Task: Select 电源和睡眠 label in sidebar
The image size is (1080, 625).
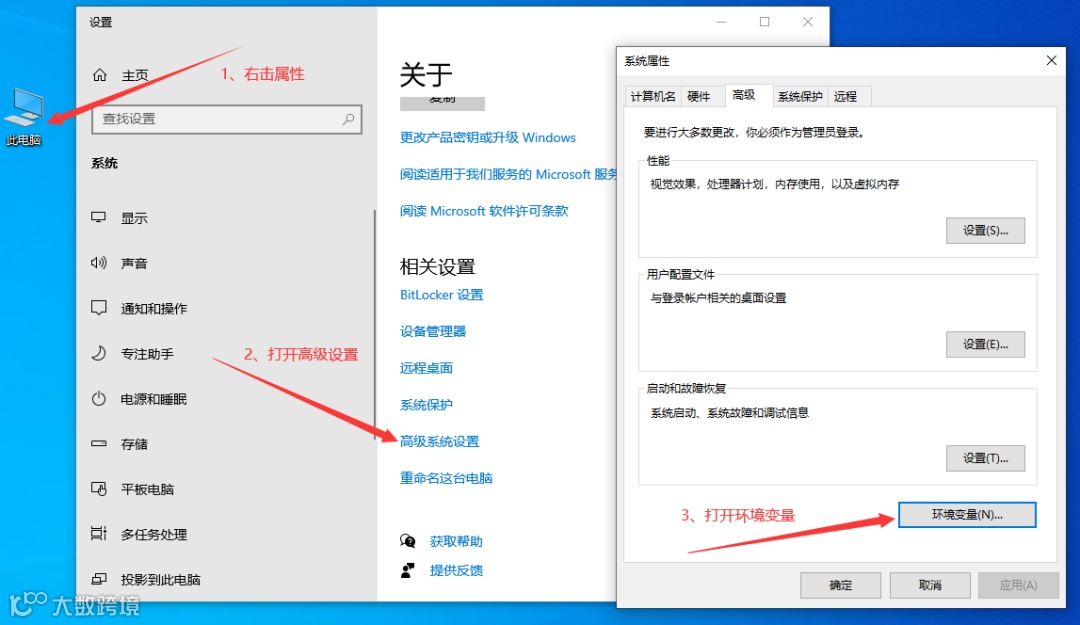Action: point(154,400)
